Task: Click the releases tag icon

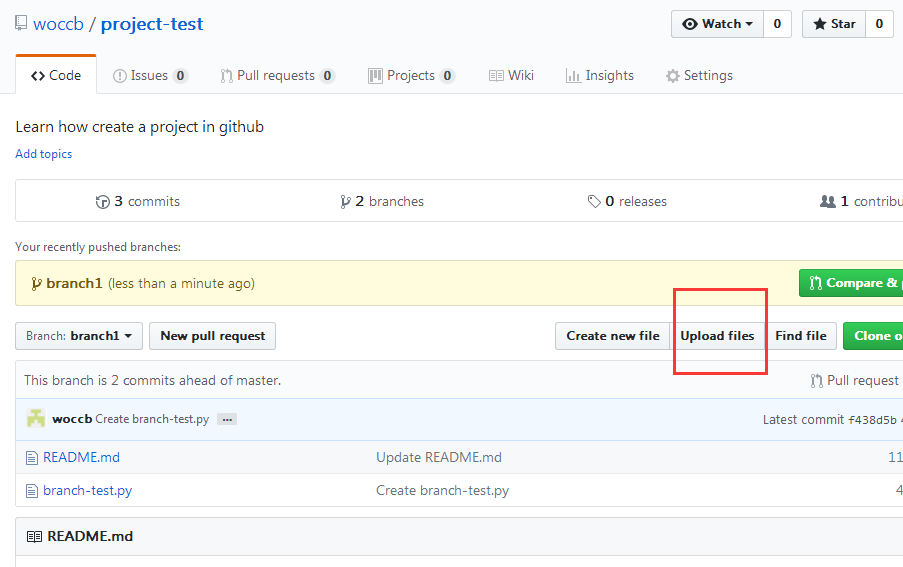Action: click(594, 201)
